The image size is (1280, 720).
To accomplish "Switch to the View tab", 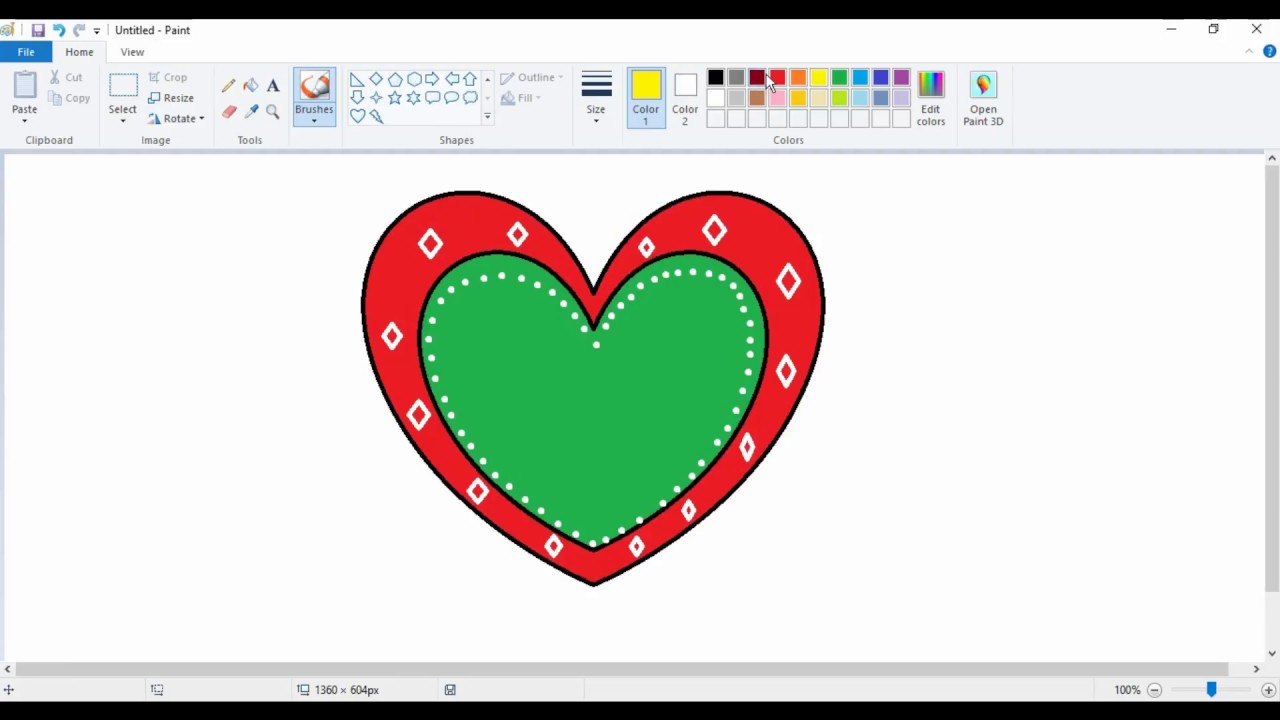I will coord(132,52).
